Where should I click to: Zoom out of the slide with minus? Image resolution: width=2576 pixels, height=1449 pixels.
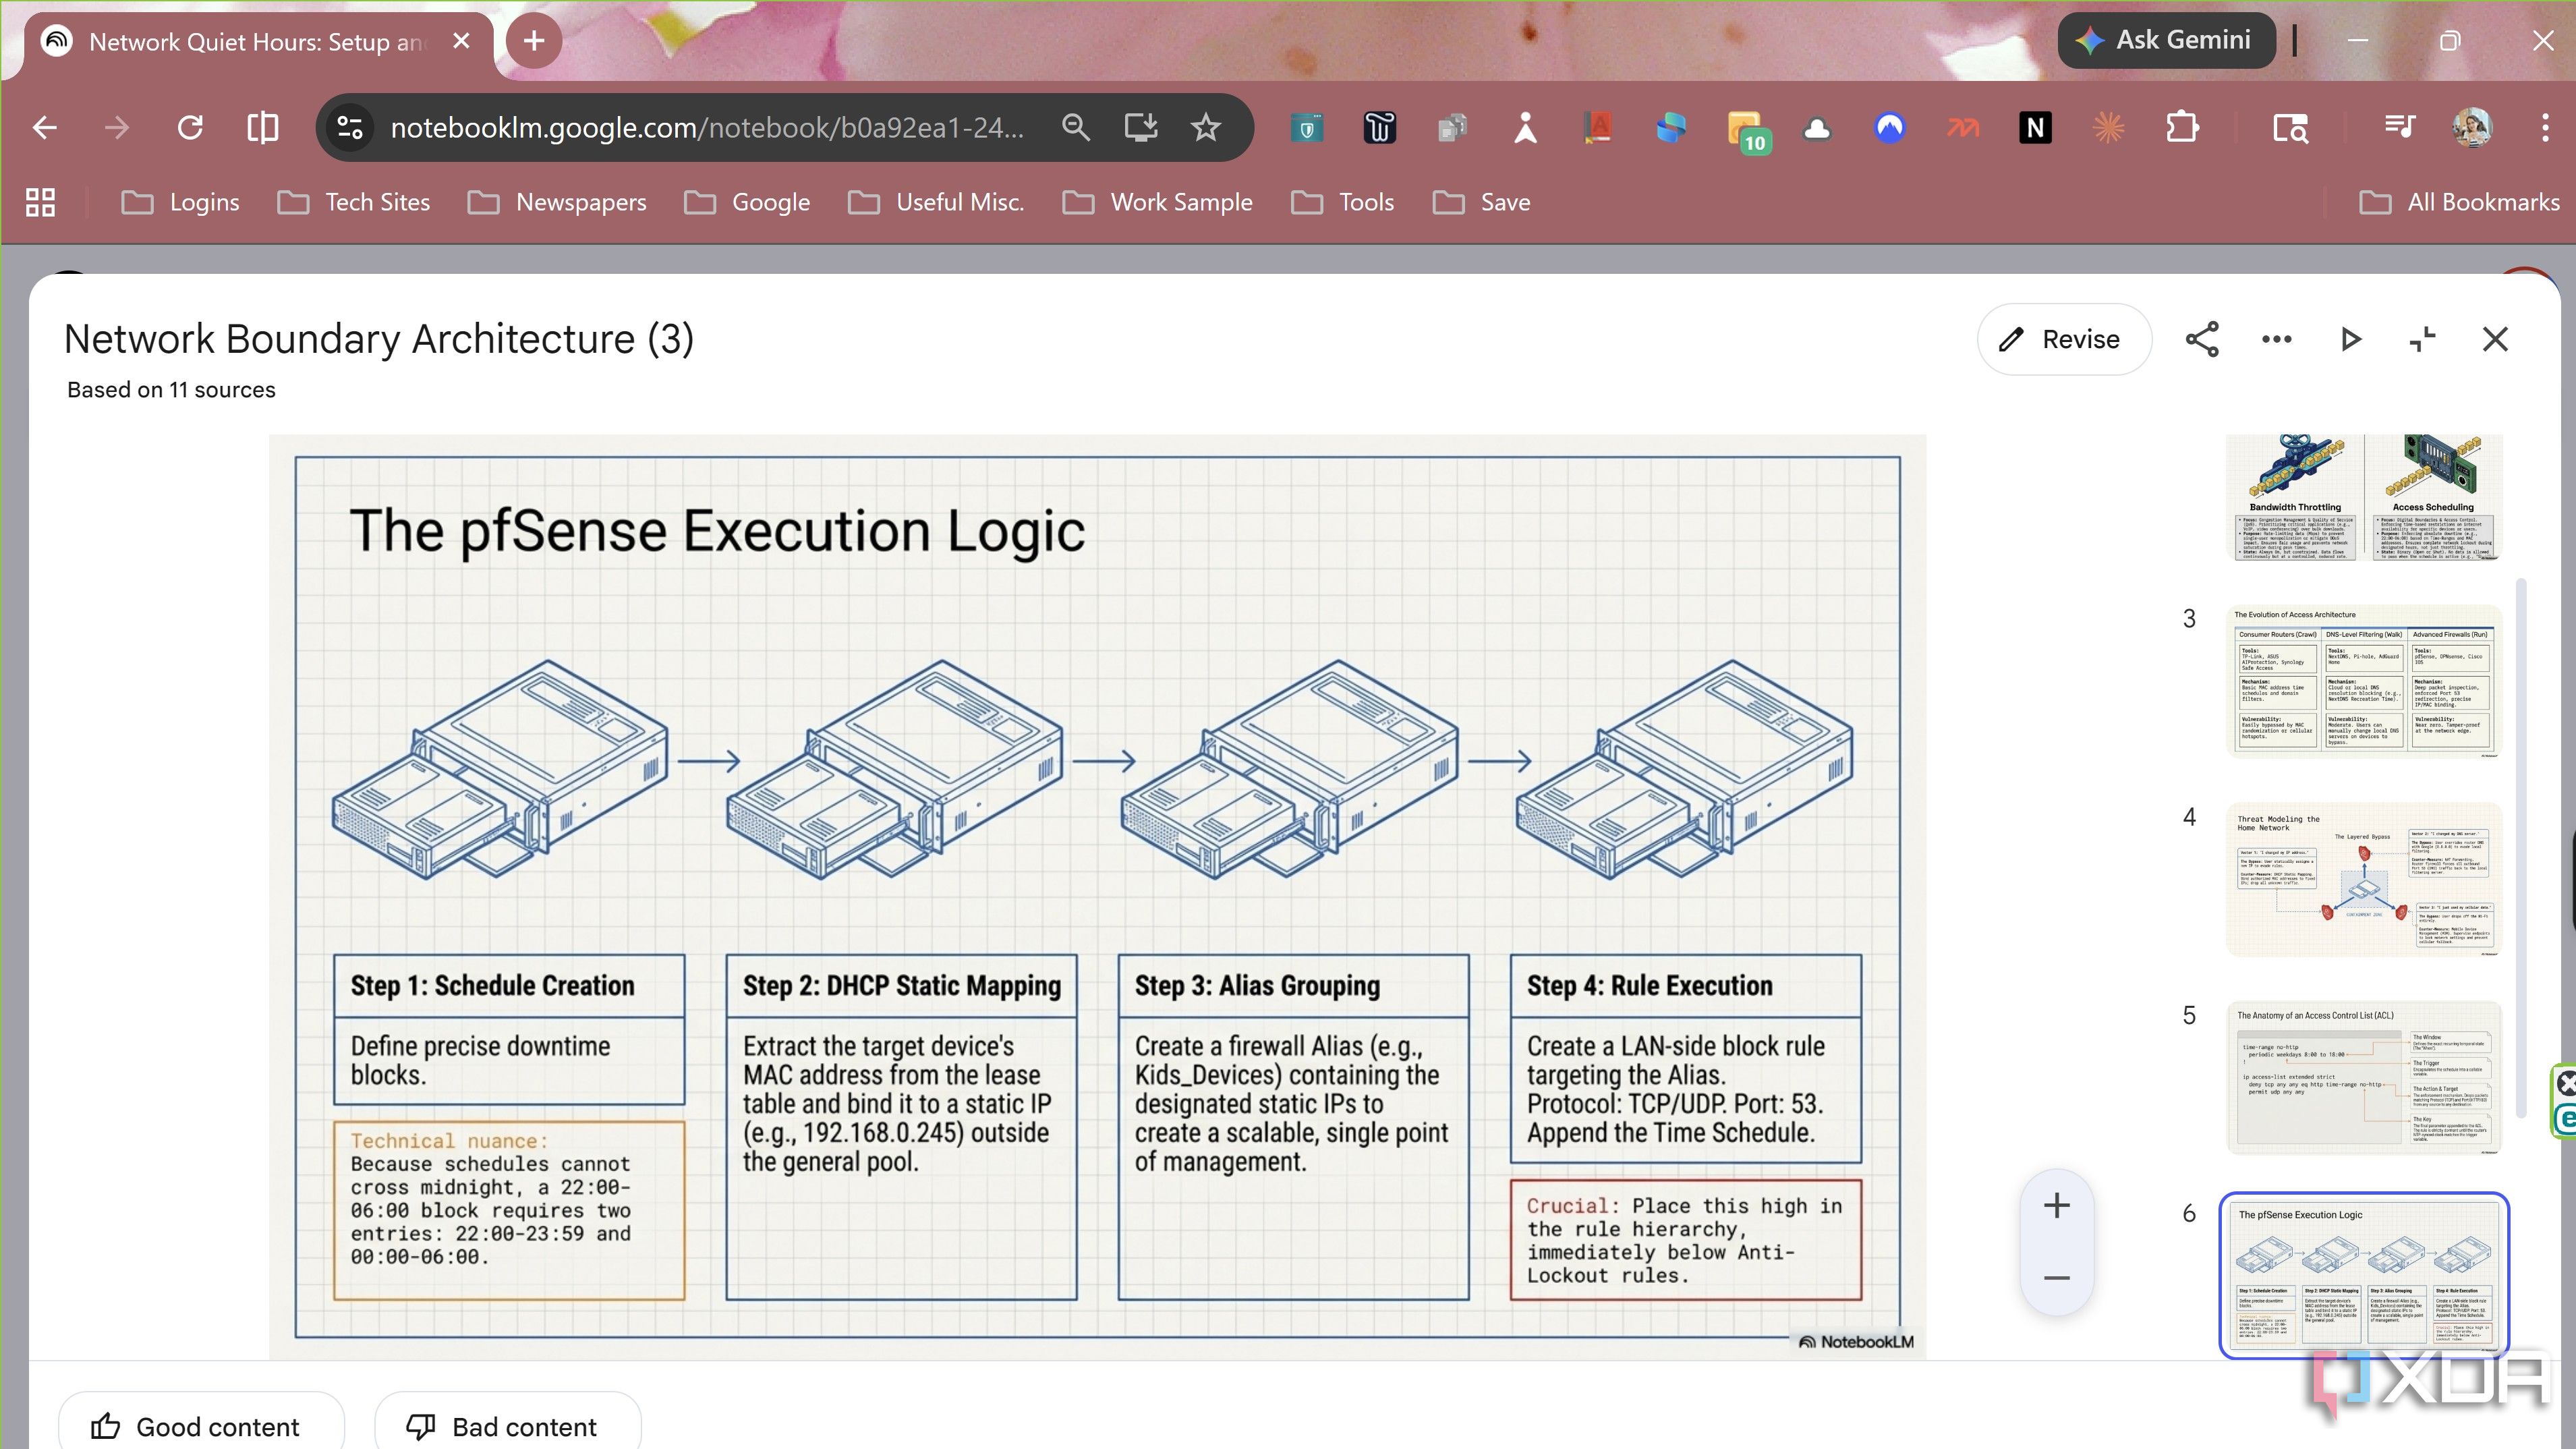pyautogui.click(x=2056, y=1278)
